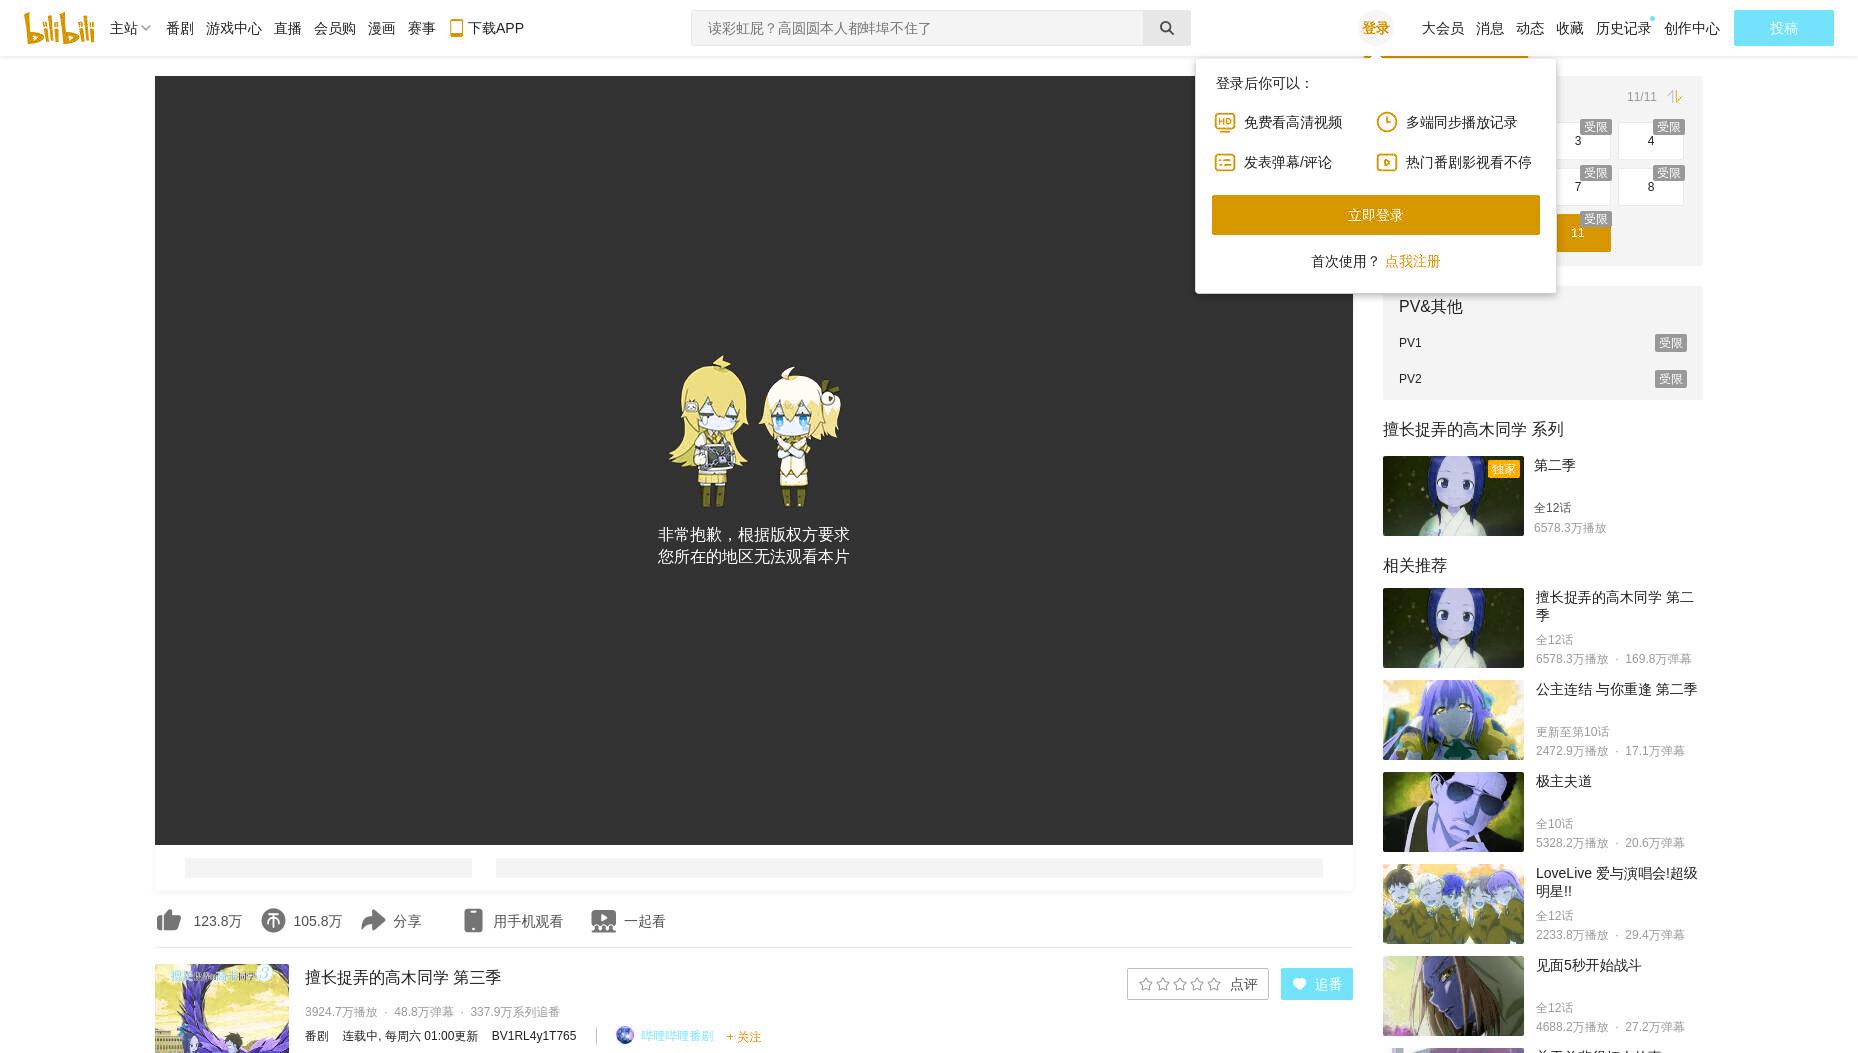The image size is (1858, 1053).
Task: Toggle the episode list sort order icon
Action: click(1675, 97)
